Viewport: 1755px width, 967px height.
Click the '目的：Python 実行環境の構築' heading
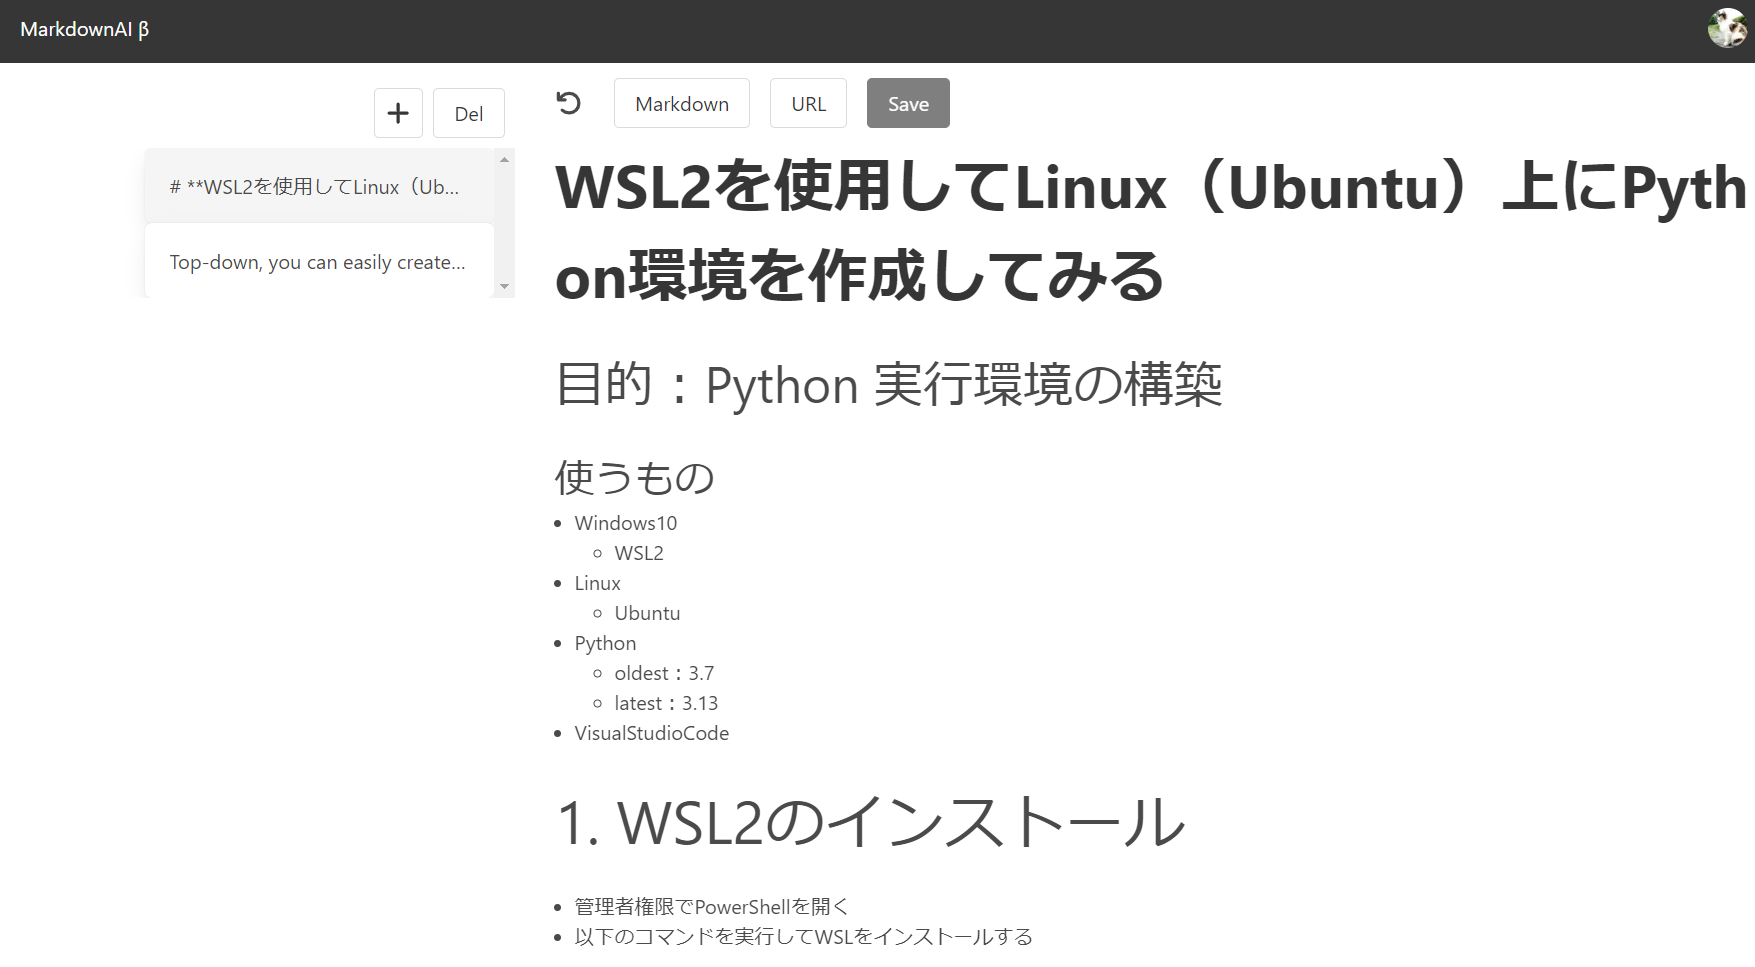click(888, 383)
